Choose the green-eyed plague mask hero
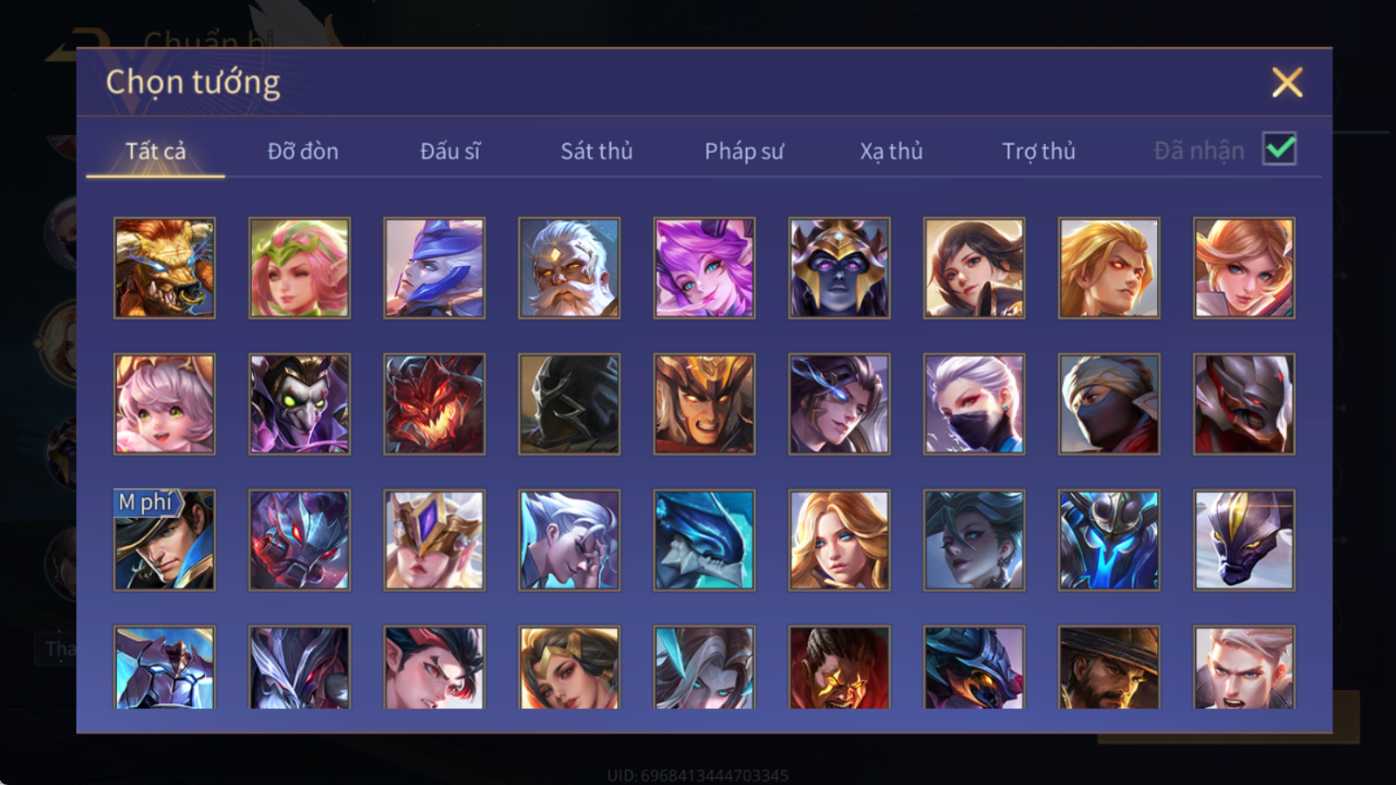This screenshot has width=1396, height=785. 299,404
